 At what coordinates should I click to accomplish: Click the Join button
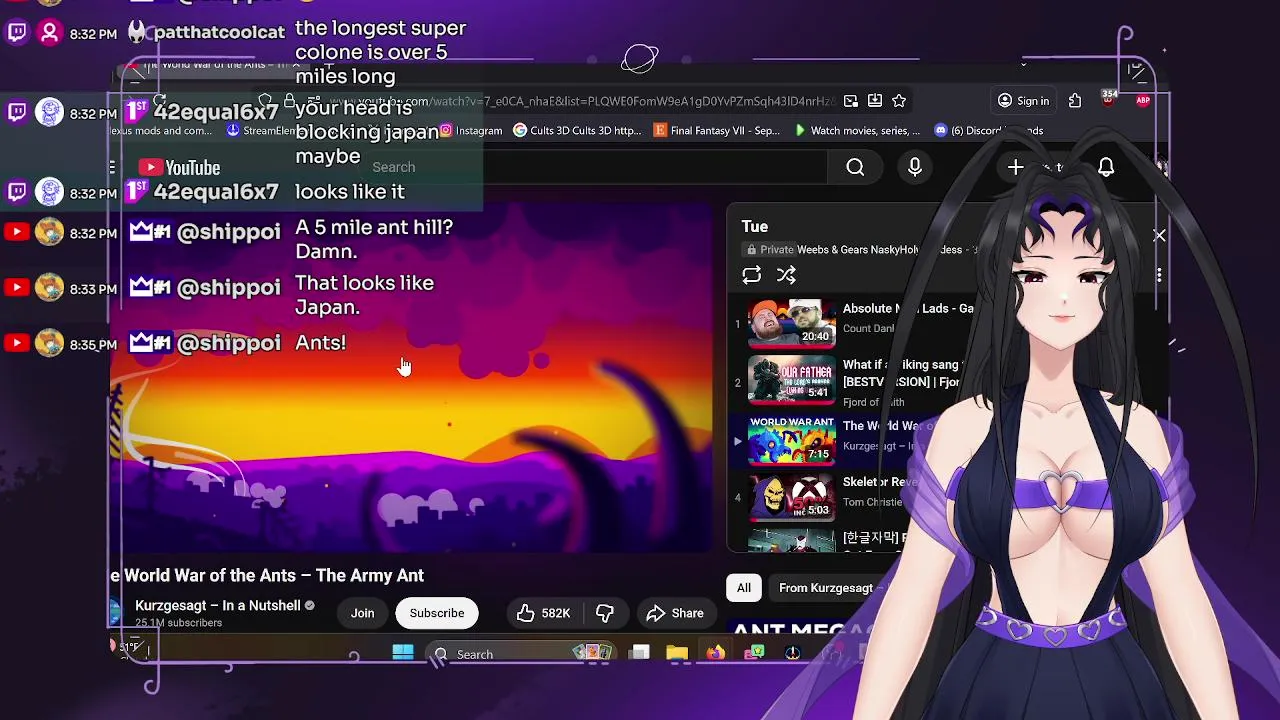point(362,613)
